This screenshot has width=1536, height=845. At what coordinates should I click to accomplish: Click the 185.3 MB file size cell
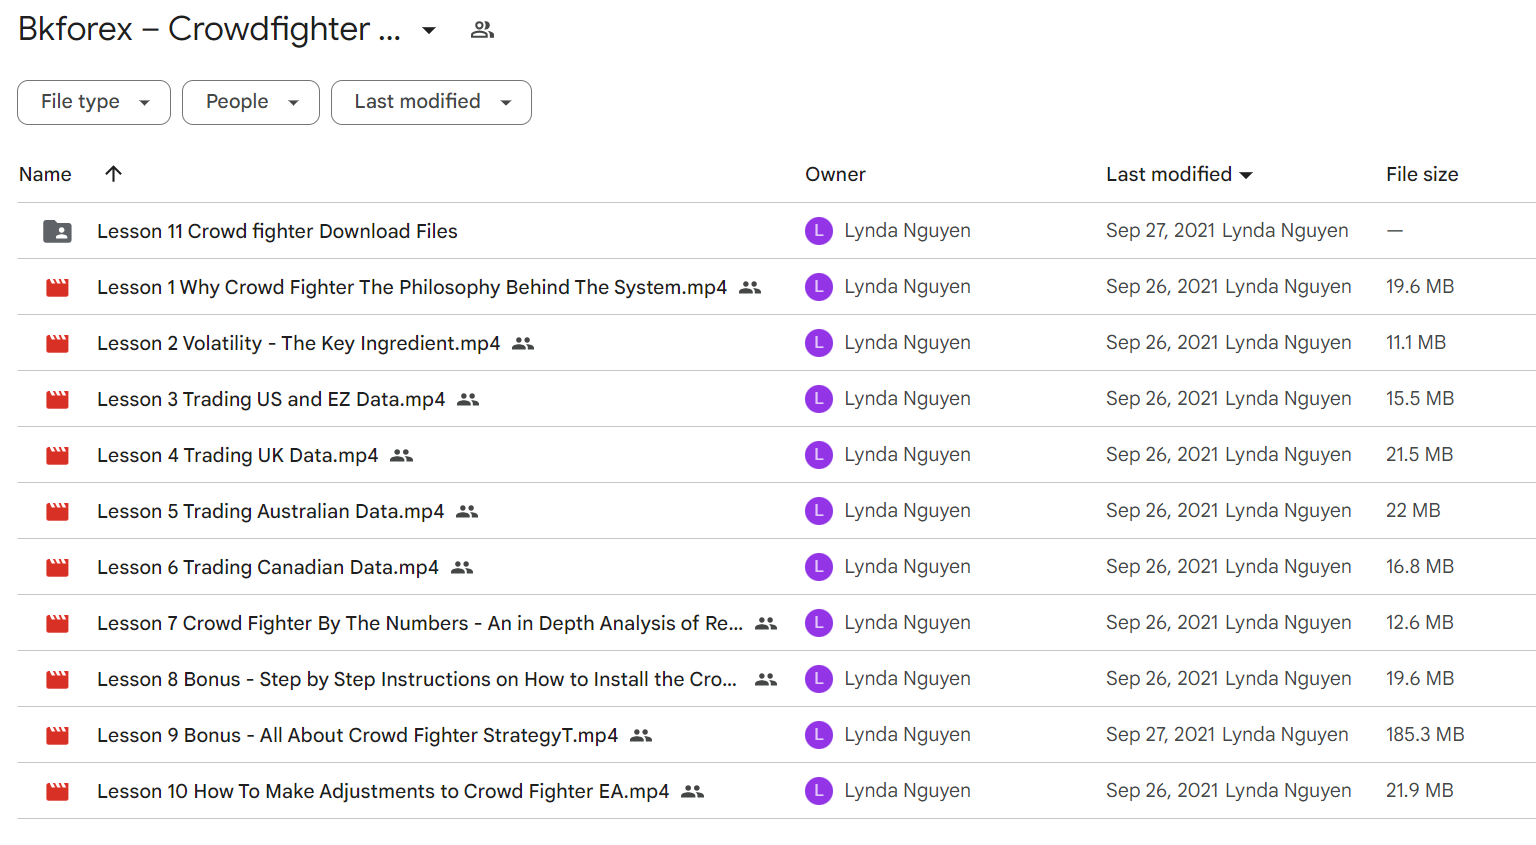[1425, 735]
